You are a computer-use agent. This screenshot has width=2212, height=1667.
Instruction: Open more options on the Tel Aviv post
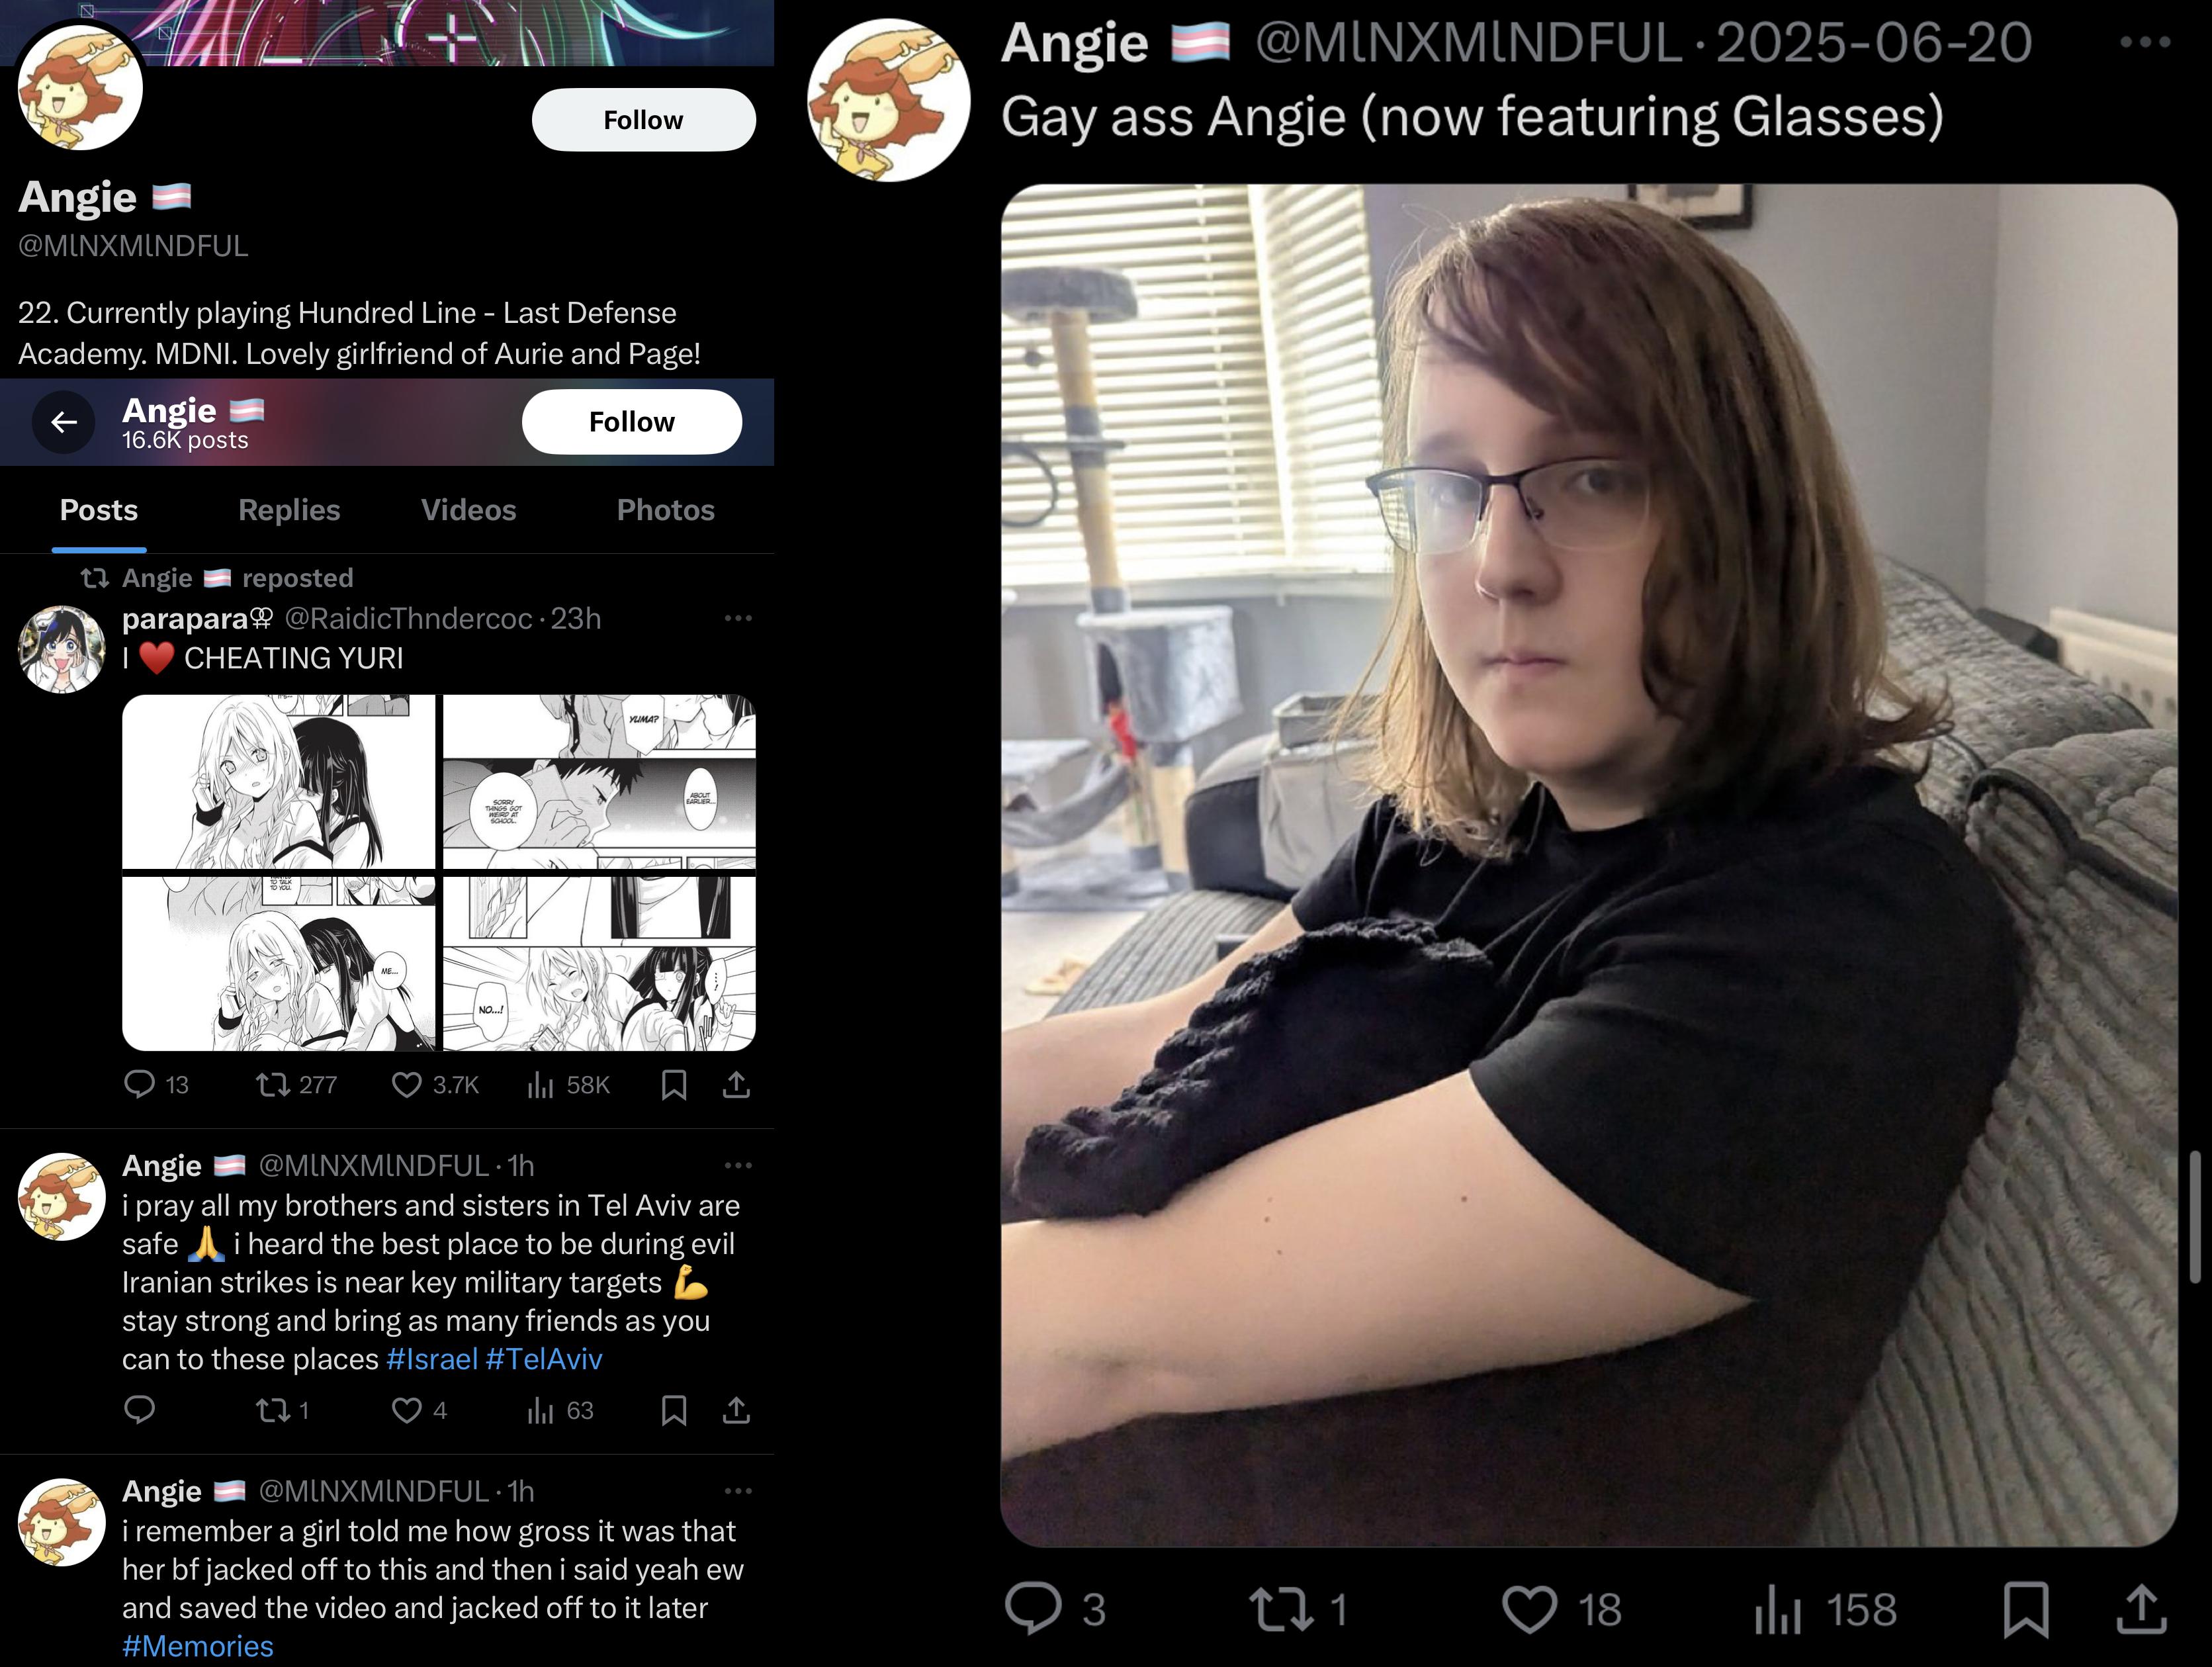738,1165
